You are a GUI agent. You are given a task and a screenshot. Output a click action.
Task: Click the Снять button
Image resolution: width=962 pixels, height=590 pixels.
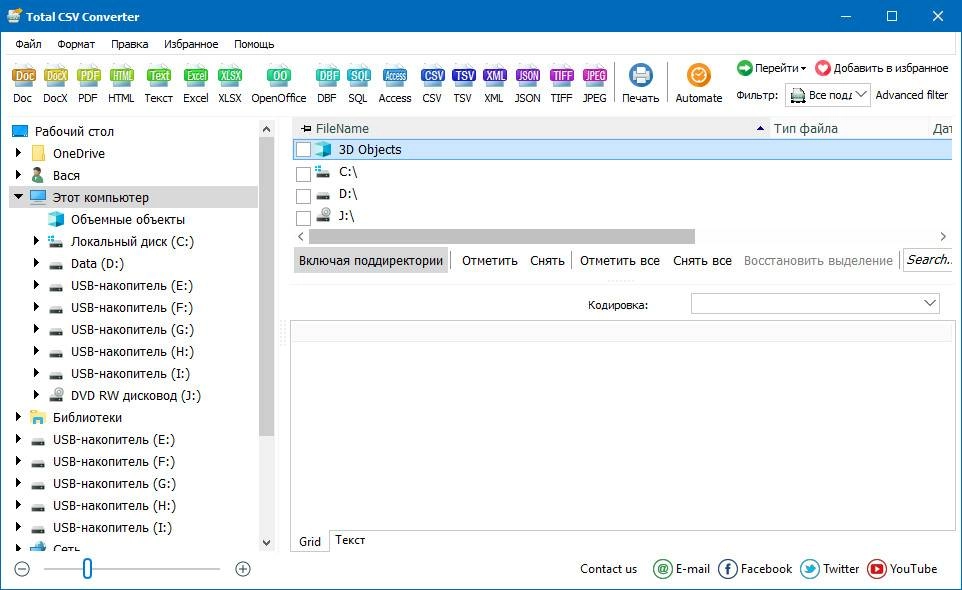click(x=547, y=261)
